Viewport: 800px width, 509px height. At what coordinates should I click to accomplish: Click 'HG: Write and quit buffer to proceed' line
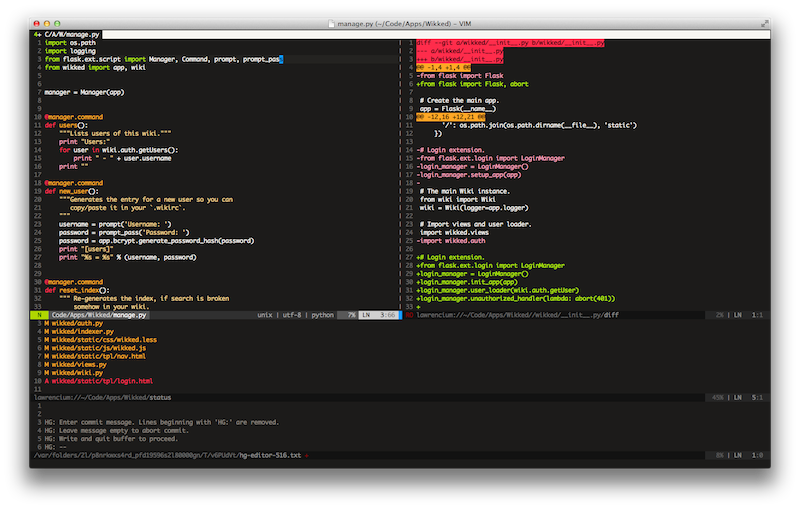[111, 439]
